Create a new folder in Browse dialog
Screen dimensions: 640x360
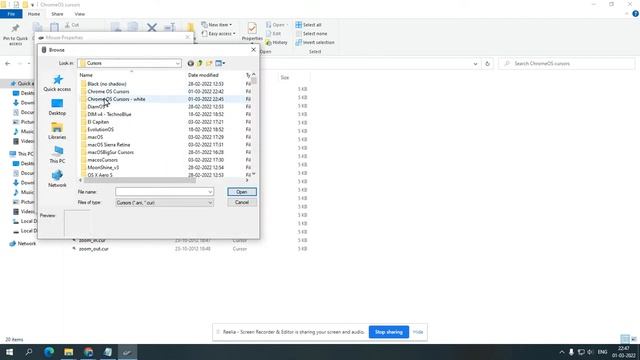[209, 63]
